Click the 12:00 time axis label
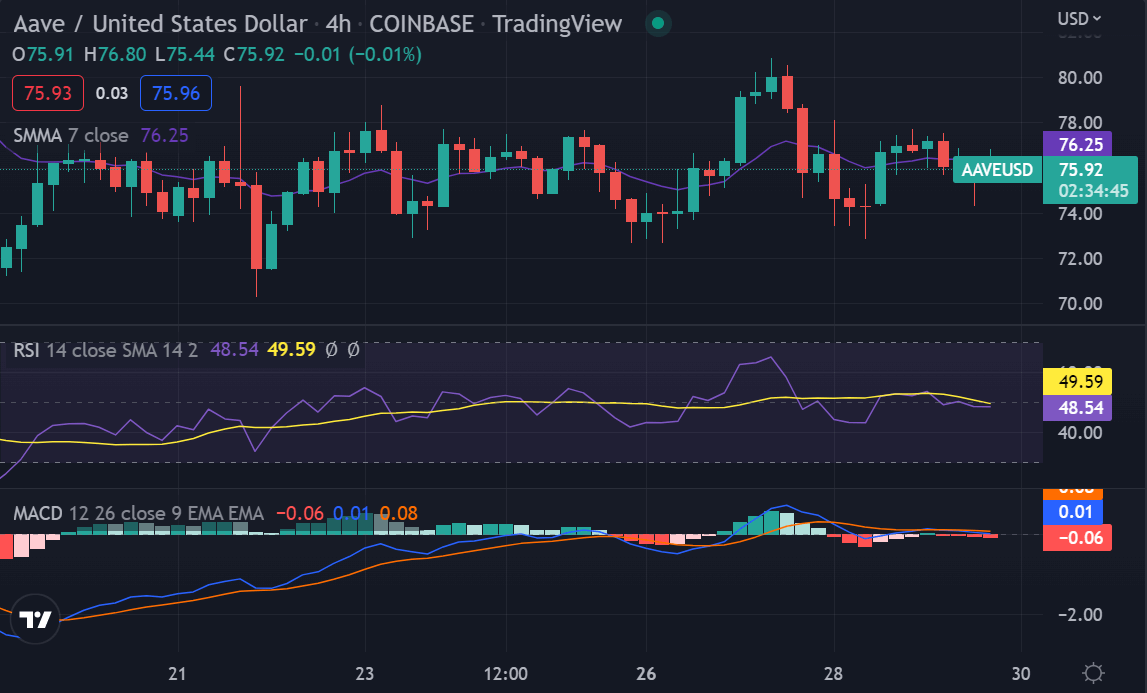Image resolution: width=1147 pixels, height=693 pixels. pos(505,673)
